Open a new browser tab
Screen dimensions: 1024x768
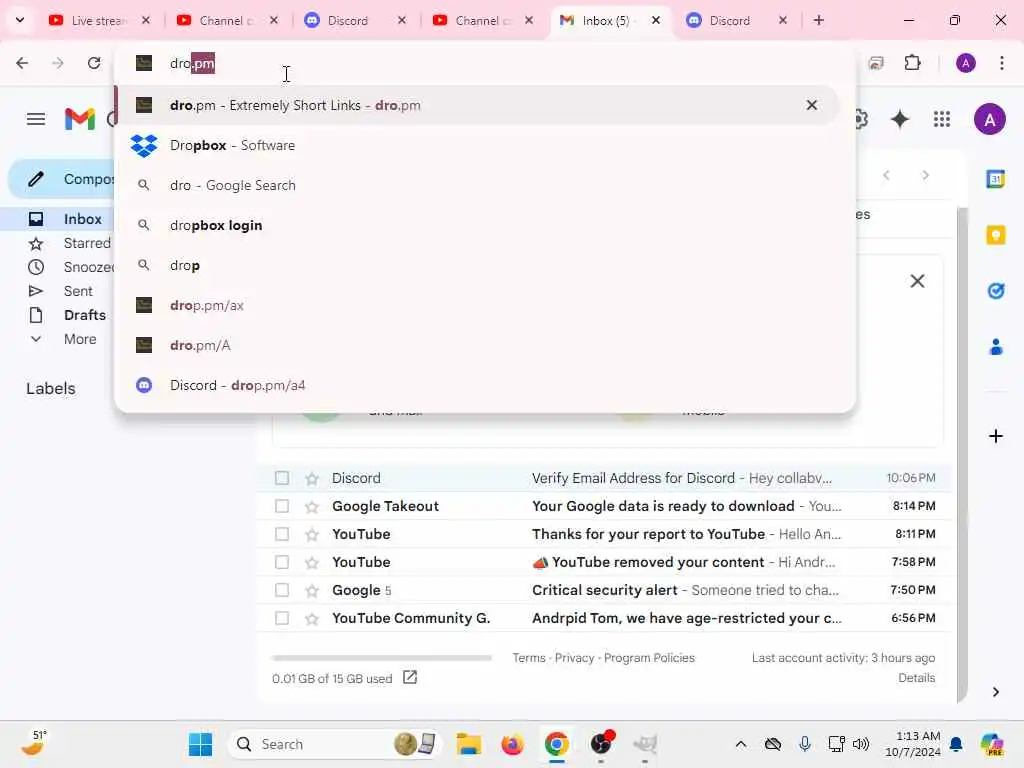point(818,20)
